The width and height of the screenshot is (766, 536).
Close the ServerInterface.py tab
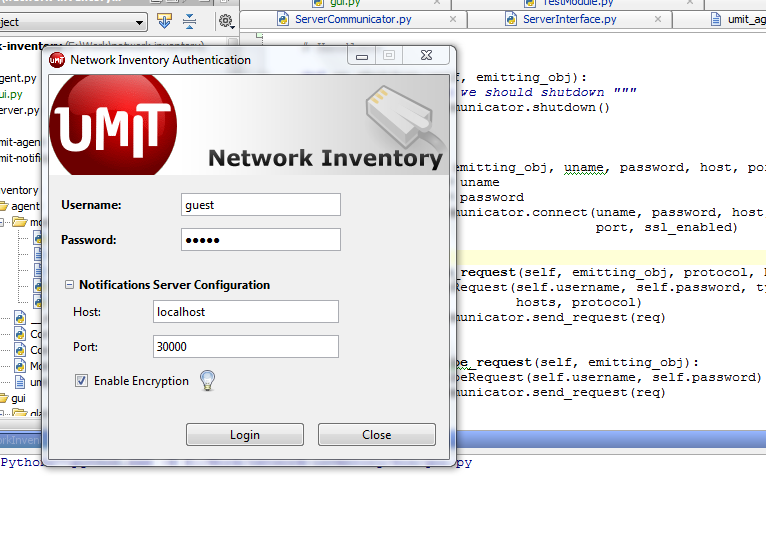tap(658, 19)
